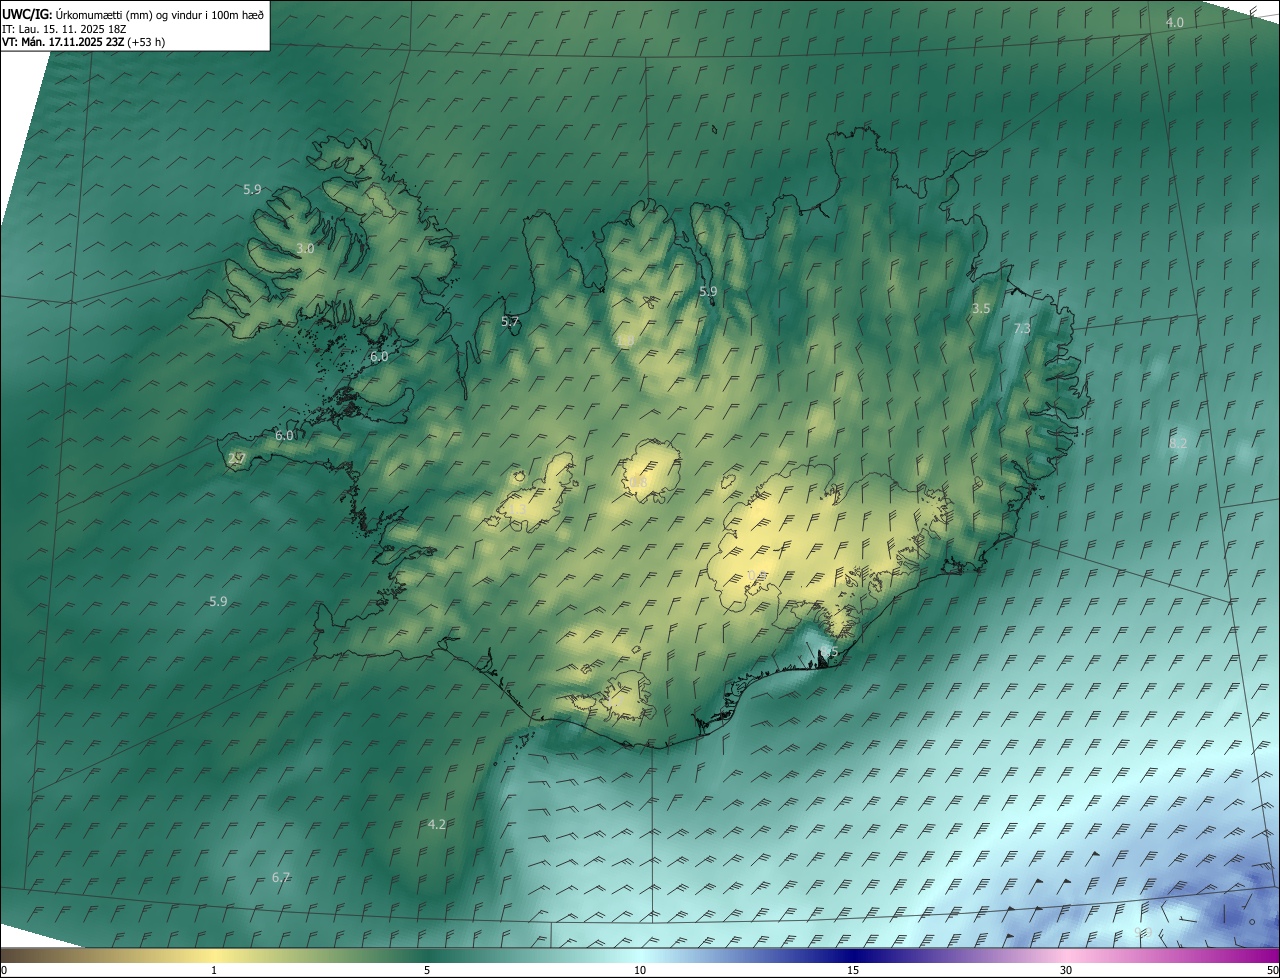Viewport: 1280px width, 978px height.
Task: Click the 0.8 value on the central glacier
Action: coord(638,483)
